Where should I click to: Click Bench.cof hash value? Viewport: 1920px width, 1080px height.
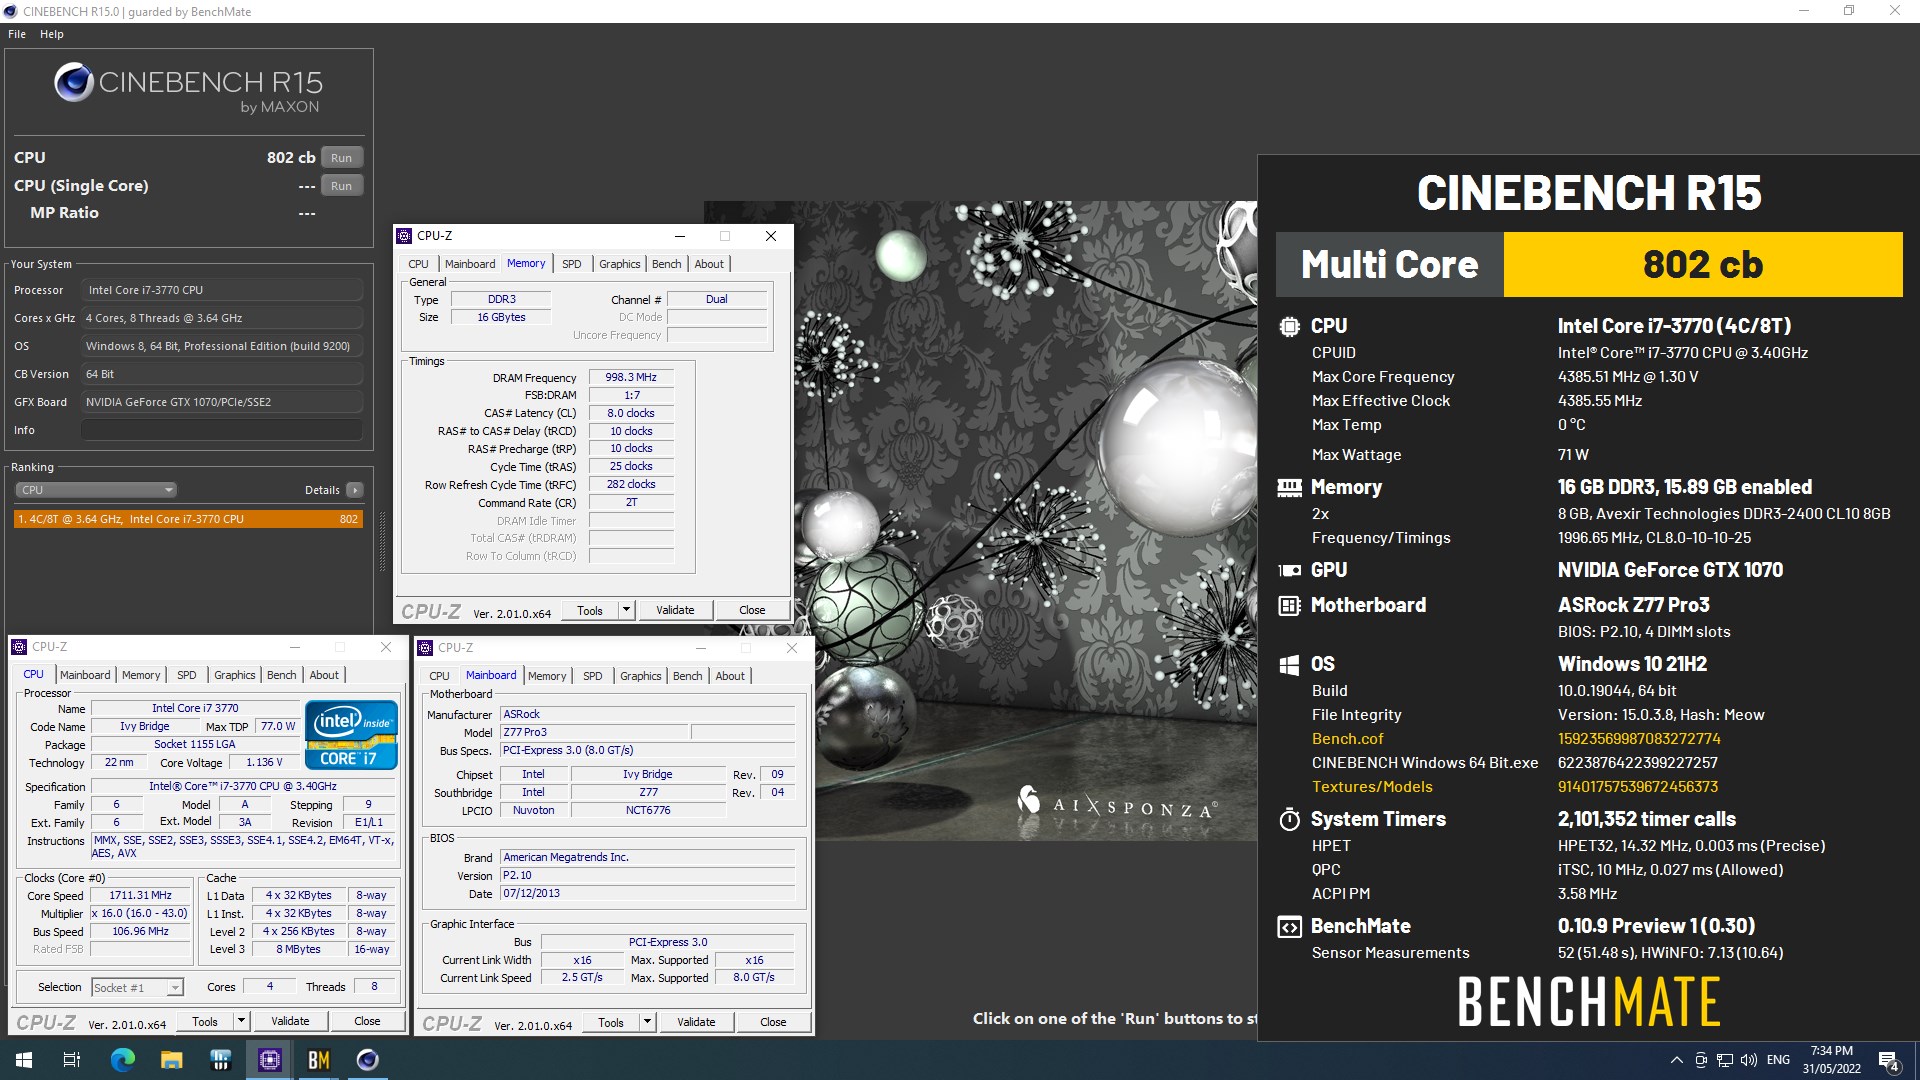pyautogui.click(x=1639, y=739)
